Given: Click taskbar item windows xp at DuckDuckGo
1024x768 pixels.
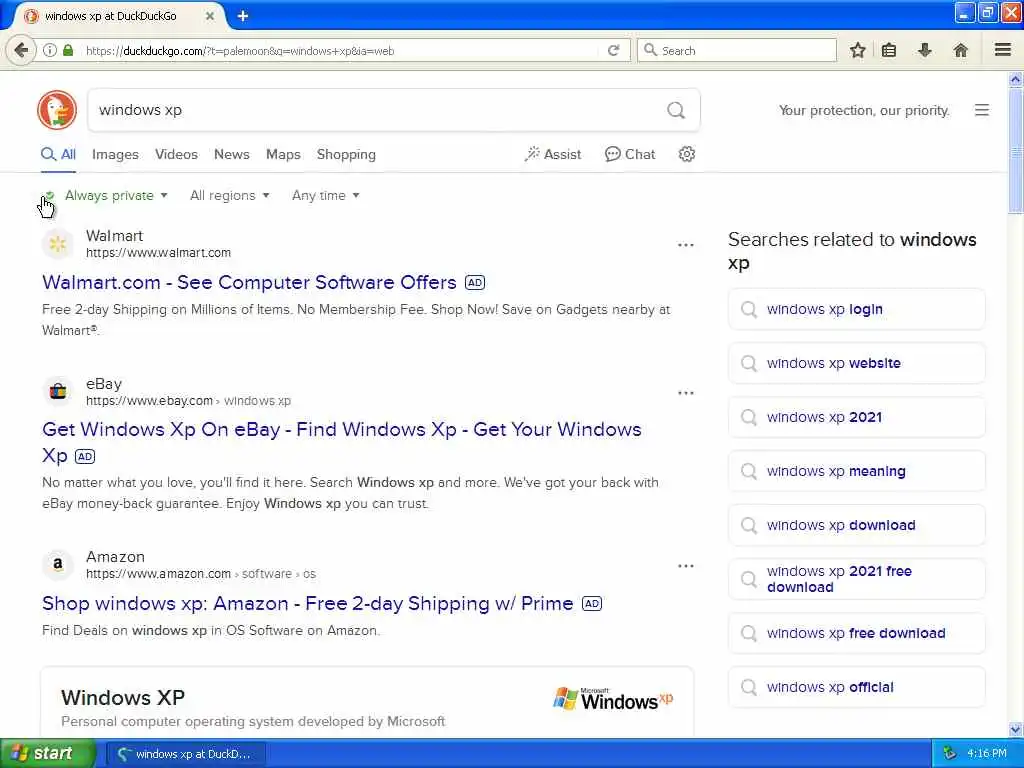Looking at the screenshot, I should 185,754.
